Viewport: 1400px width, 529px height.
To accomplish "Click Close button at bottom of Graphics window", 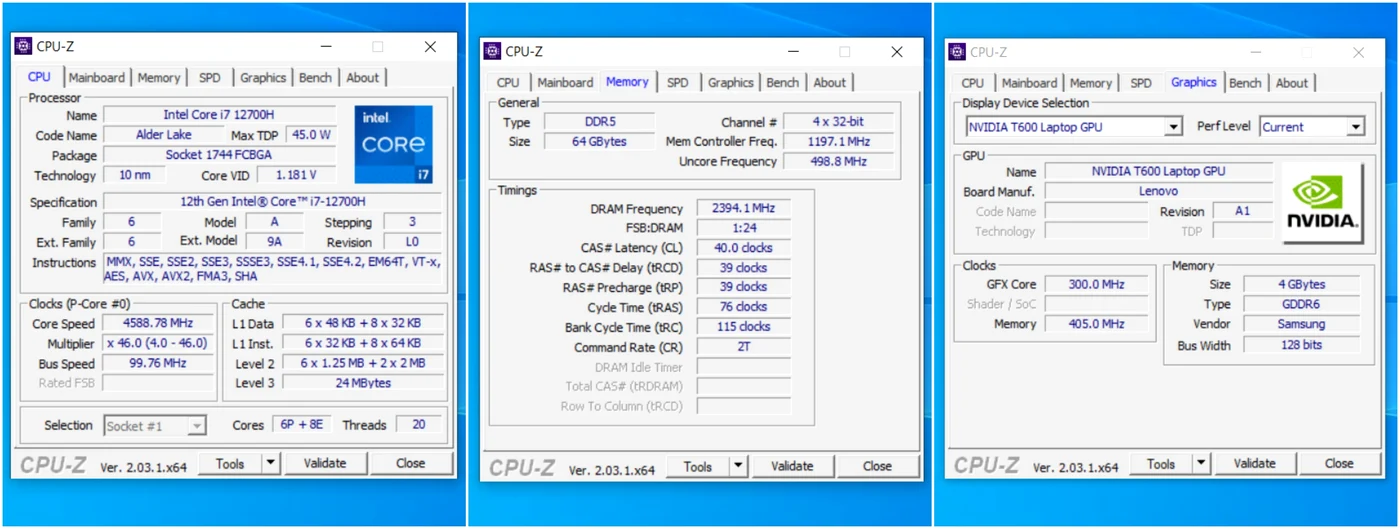I will [x=1339, y=464].
